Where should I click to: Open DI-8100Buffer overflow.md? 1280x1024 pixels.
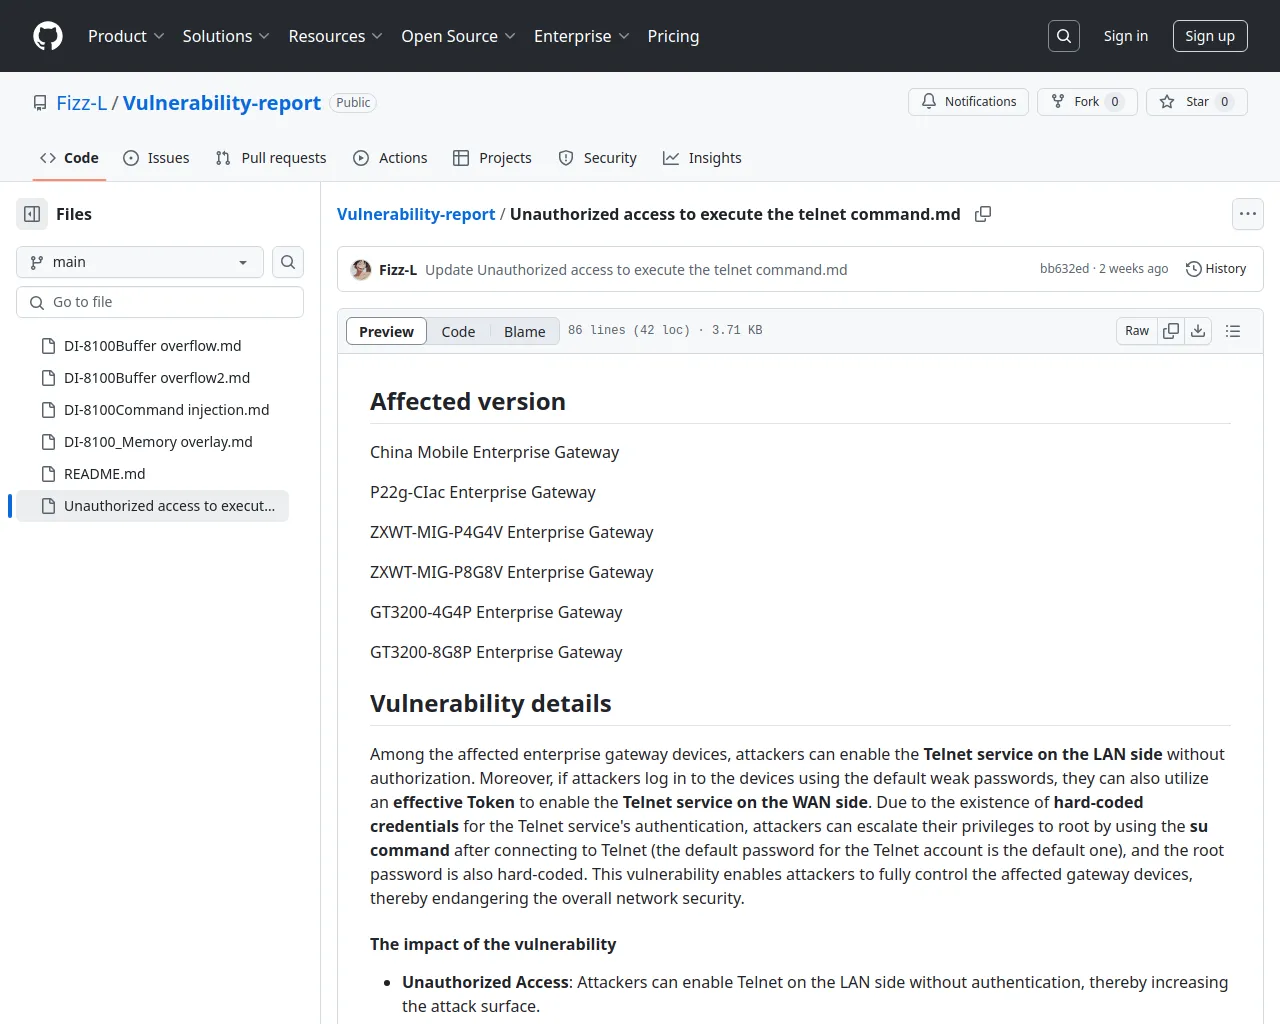153,346
